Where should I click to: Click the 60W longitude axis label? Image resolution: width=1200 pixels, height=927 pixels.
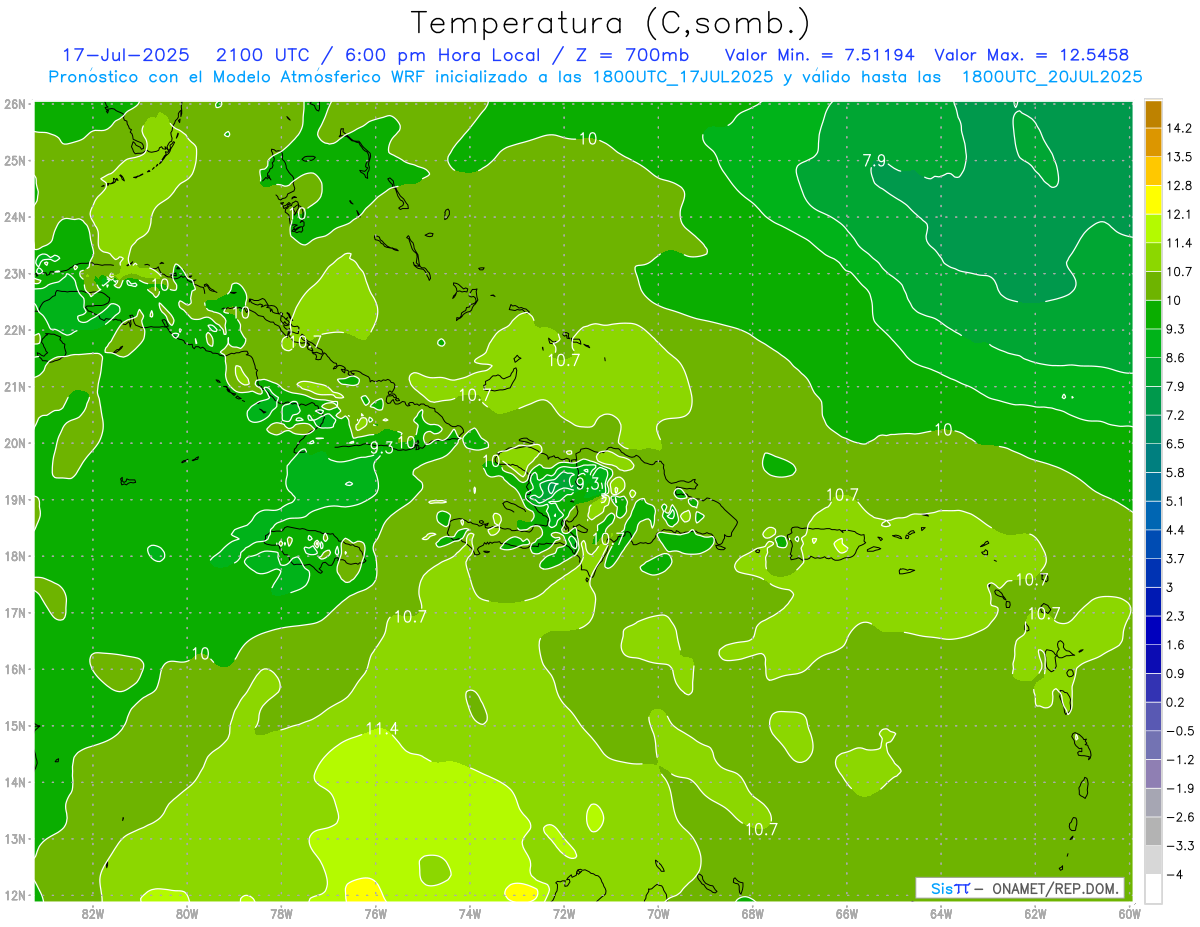(x=1129, y=913)
